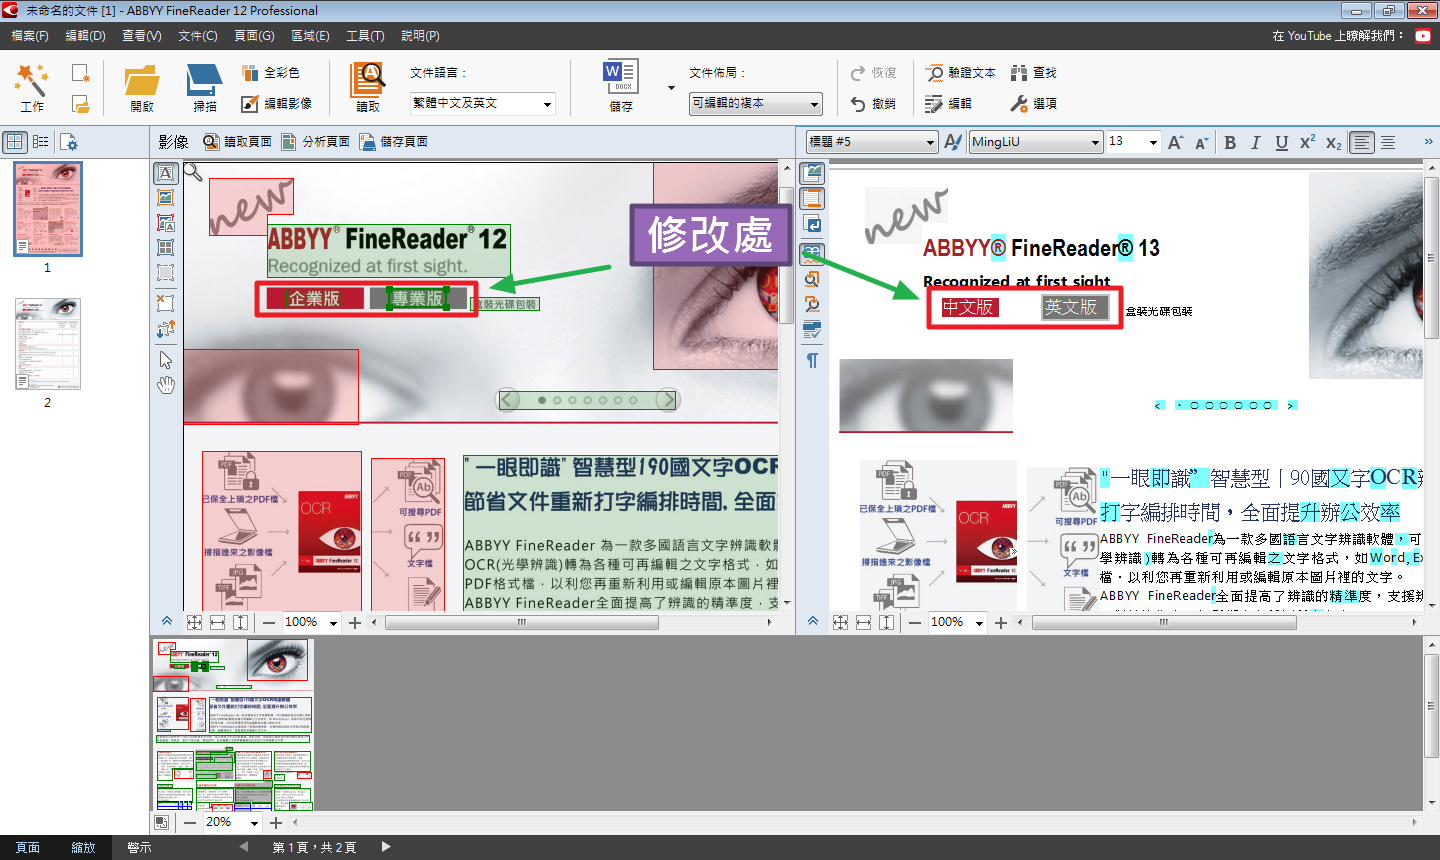1440x860 pixels.
Task: Open the 標題 #5 style dropdown
Action: [930, 143]
